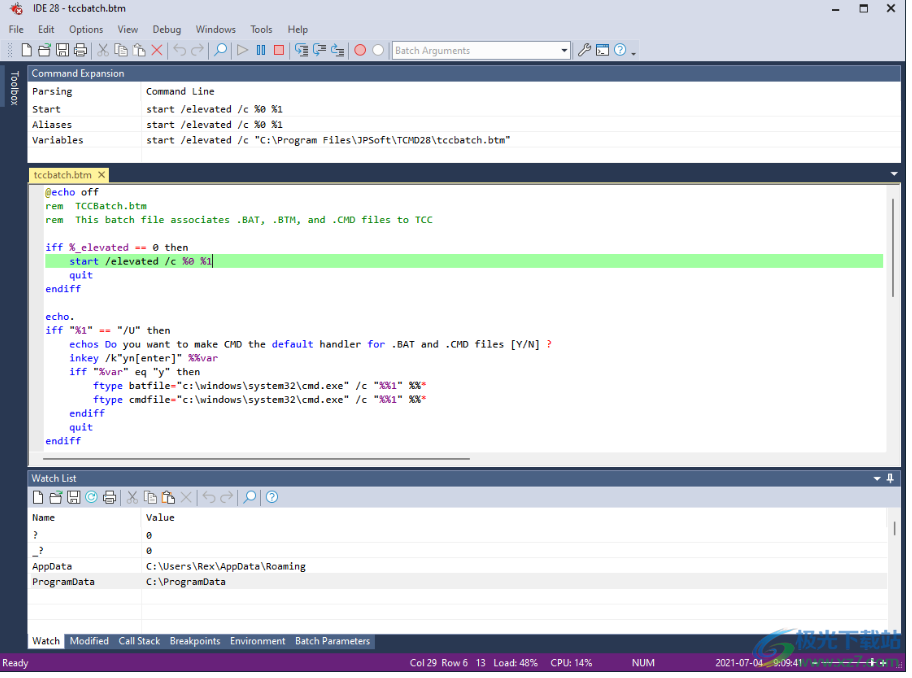Click the editor vertical scrollbar thumb
The image size is (912, 678).
click(893, 248)
